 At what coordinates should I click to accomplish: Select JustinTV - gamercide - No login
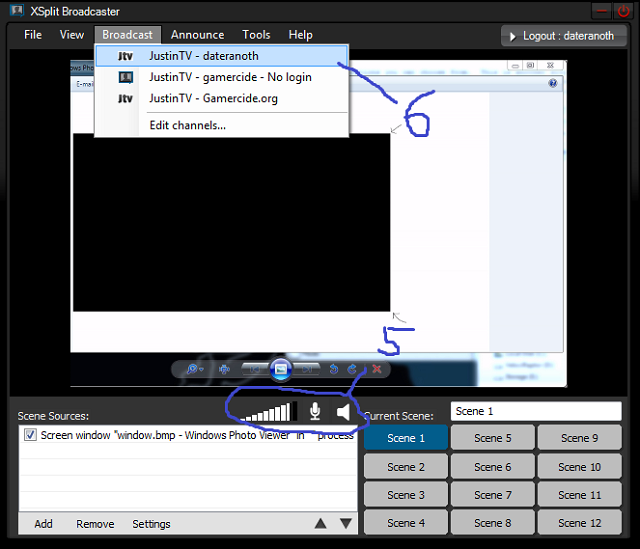pyautogui.click(x=222, y=77)
